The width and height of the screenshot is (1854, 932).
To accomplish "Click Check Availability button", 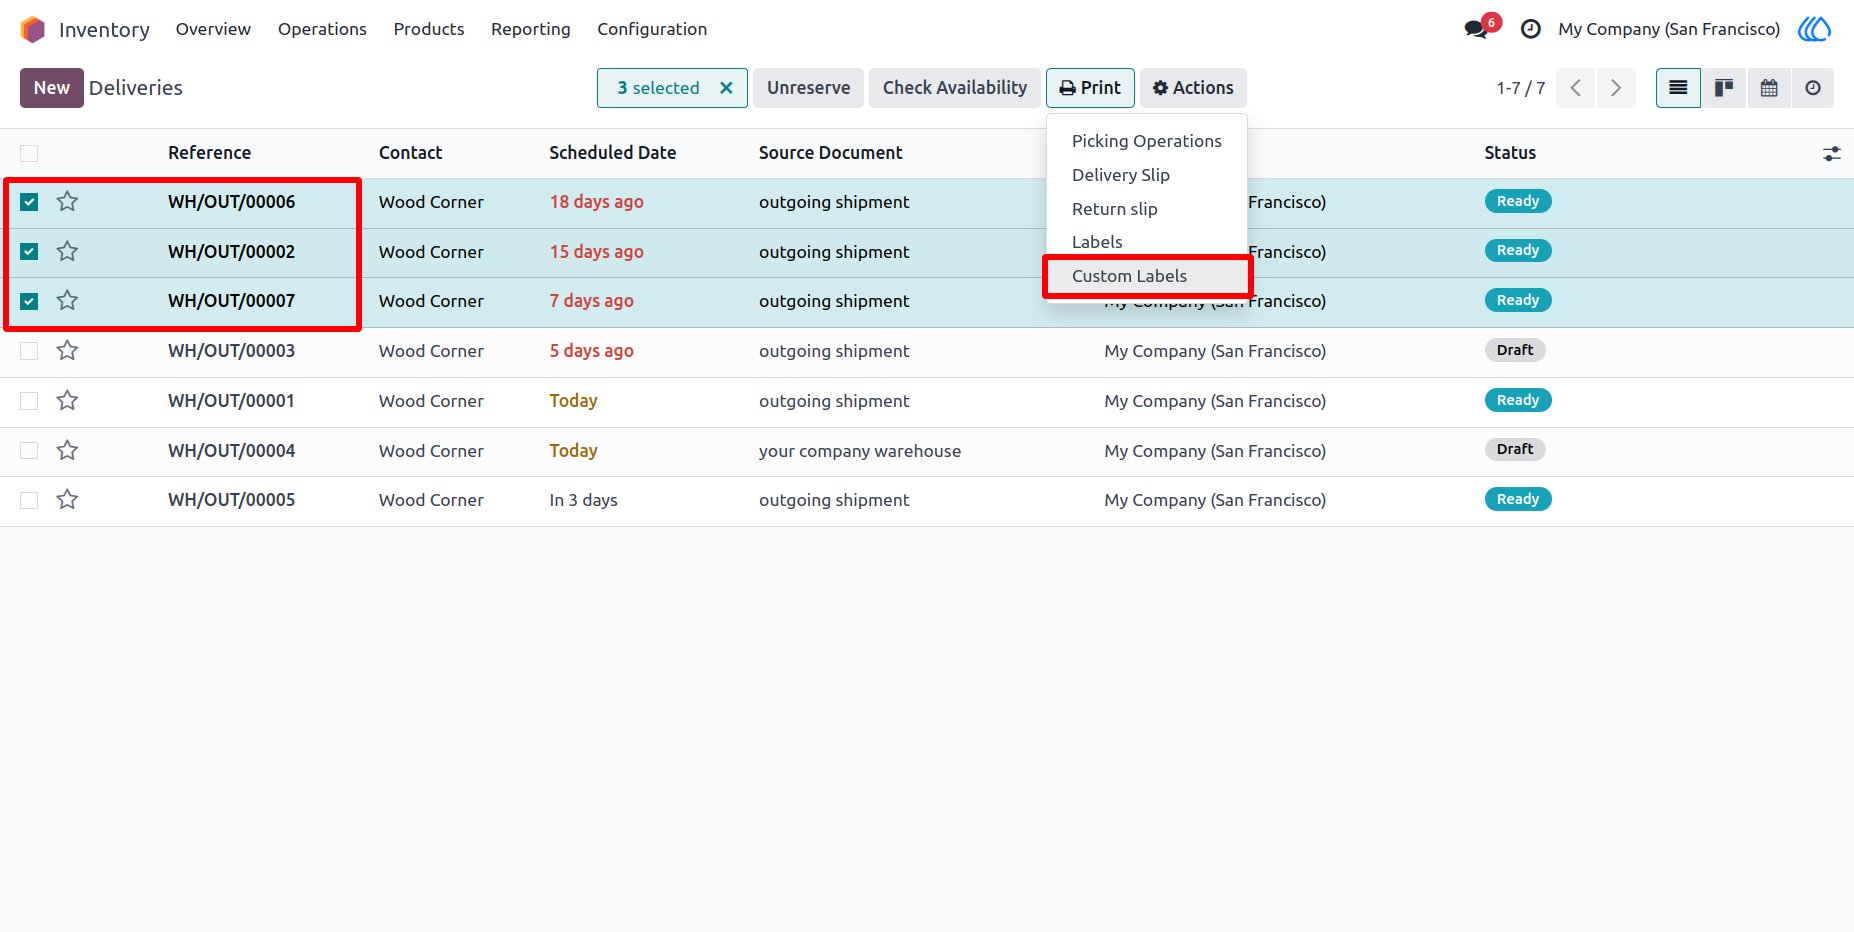I will (x=955, y=88).
